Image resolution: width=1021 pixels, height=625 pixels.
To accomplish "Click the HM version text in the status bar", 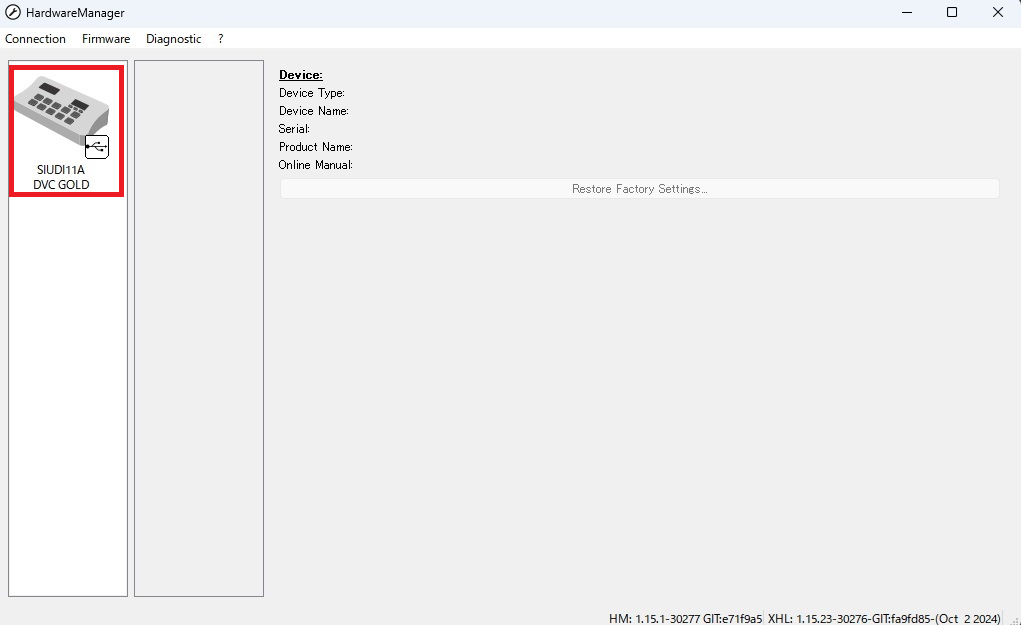I will pos(685,618).
